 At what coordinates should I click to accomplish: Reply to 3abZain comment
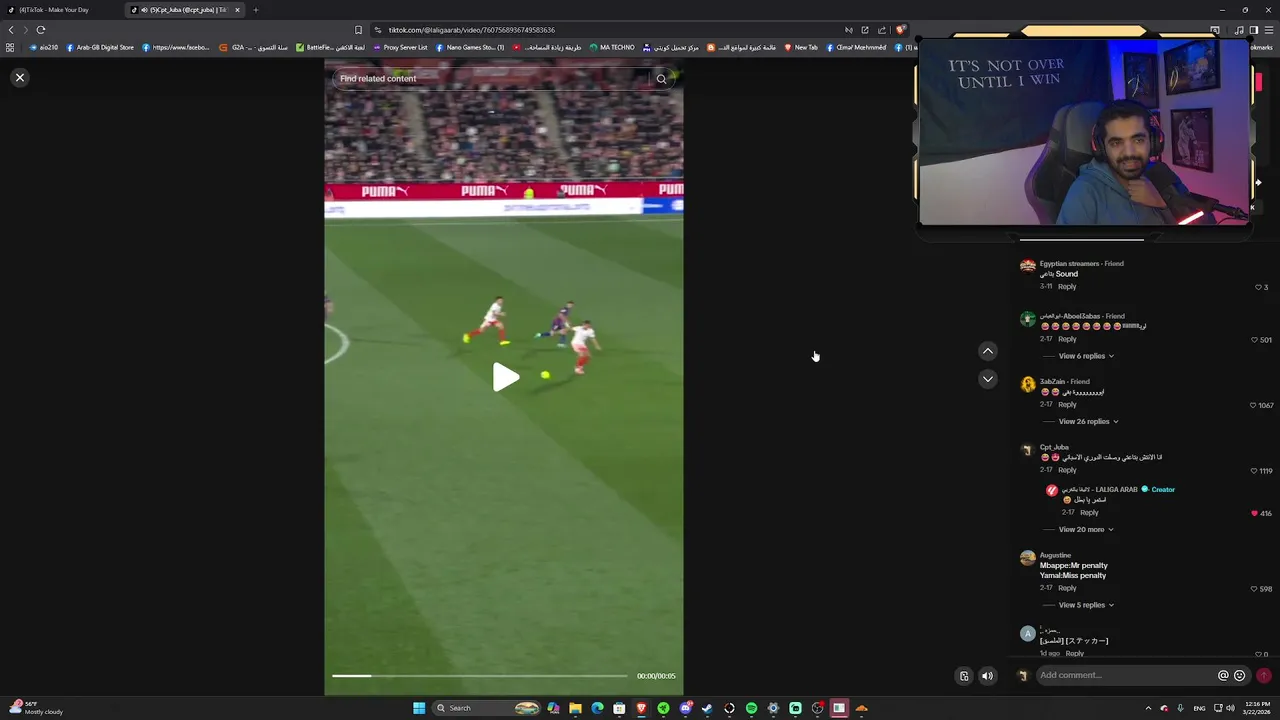click(1067, 404)
